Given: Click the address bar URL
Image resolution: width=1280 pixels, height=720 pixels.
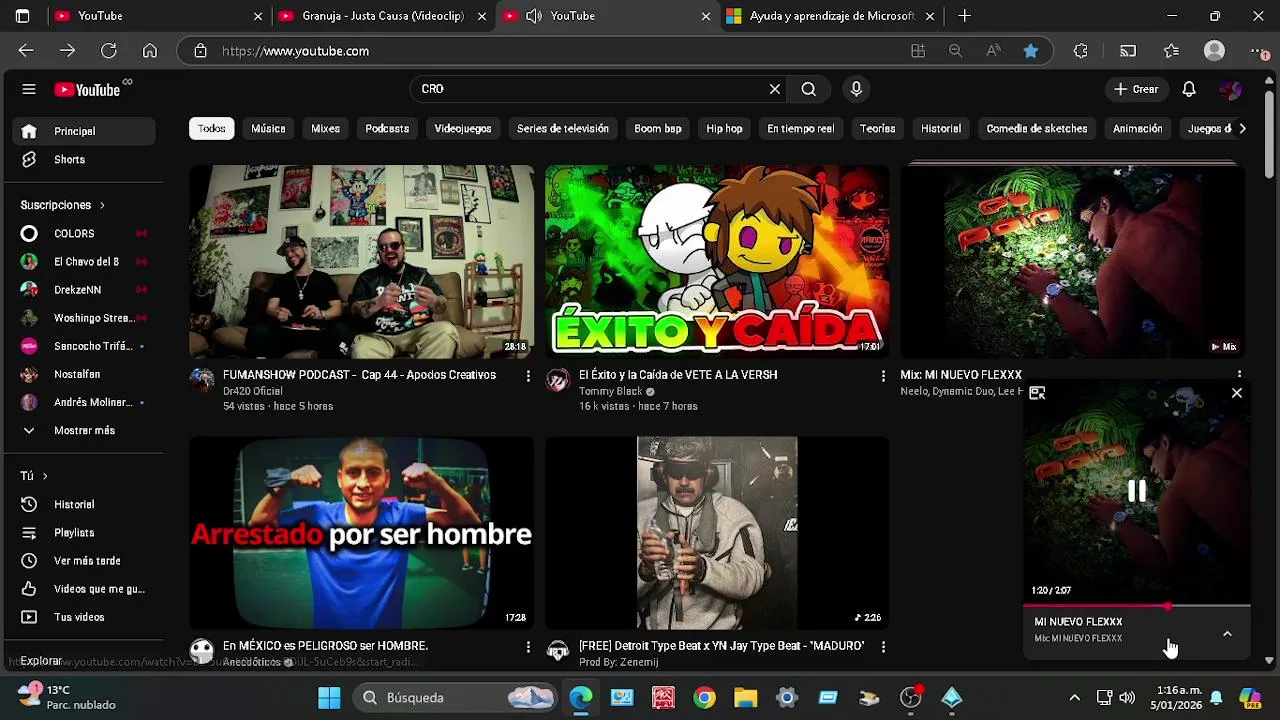Looking at the screenshot, I should pos(296,51).
